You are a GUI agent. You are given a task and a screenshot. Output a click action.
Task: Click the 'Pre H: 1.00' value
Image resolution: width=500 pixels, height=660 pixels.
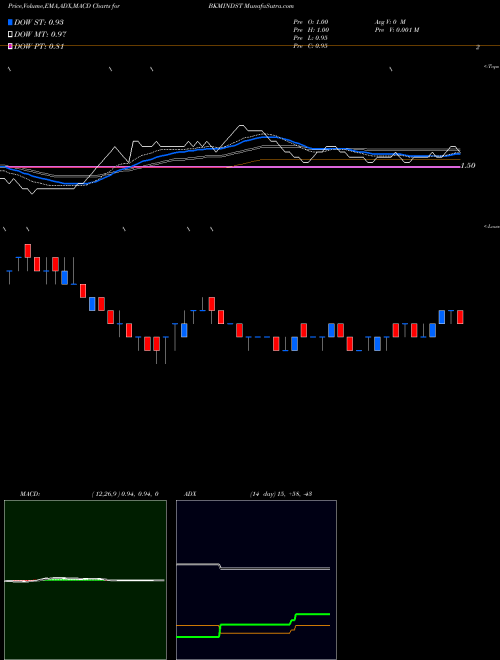(x=311, y=30)
